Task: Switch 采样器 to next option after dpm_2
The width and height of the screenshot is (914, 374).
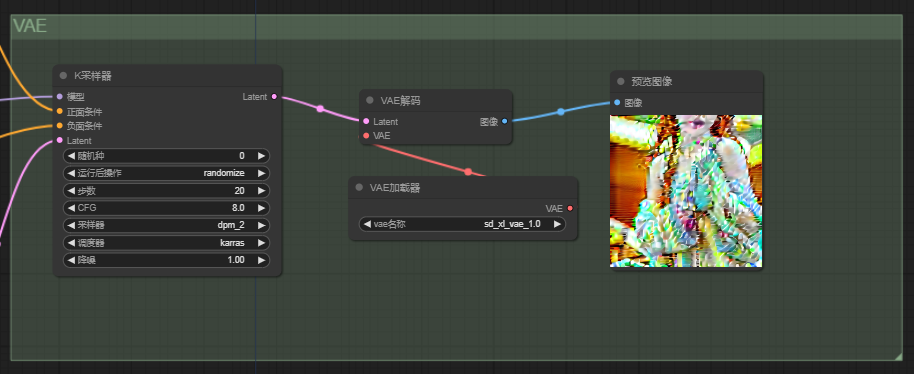Action: pyautogui.click(x=262, y=225)
